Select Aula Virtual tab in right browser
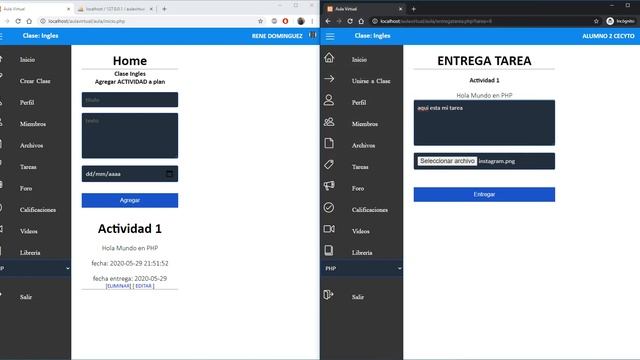Viewport: 640px width, 360px height. point(364,9)
